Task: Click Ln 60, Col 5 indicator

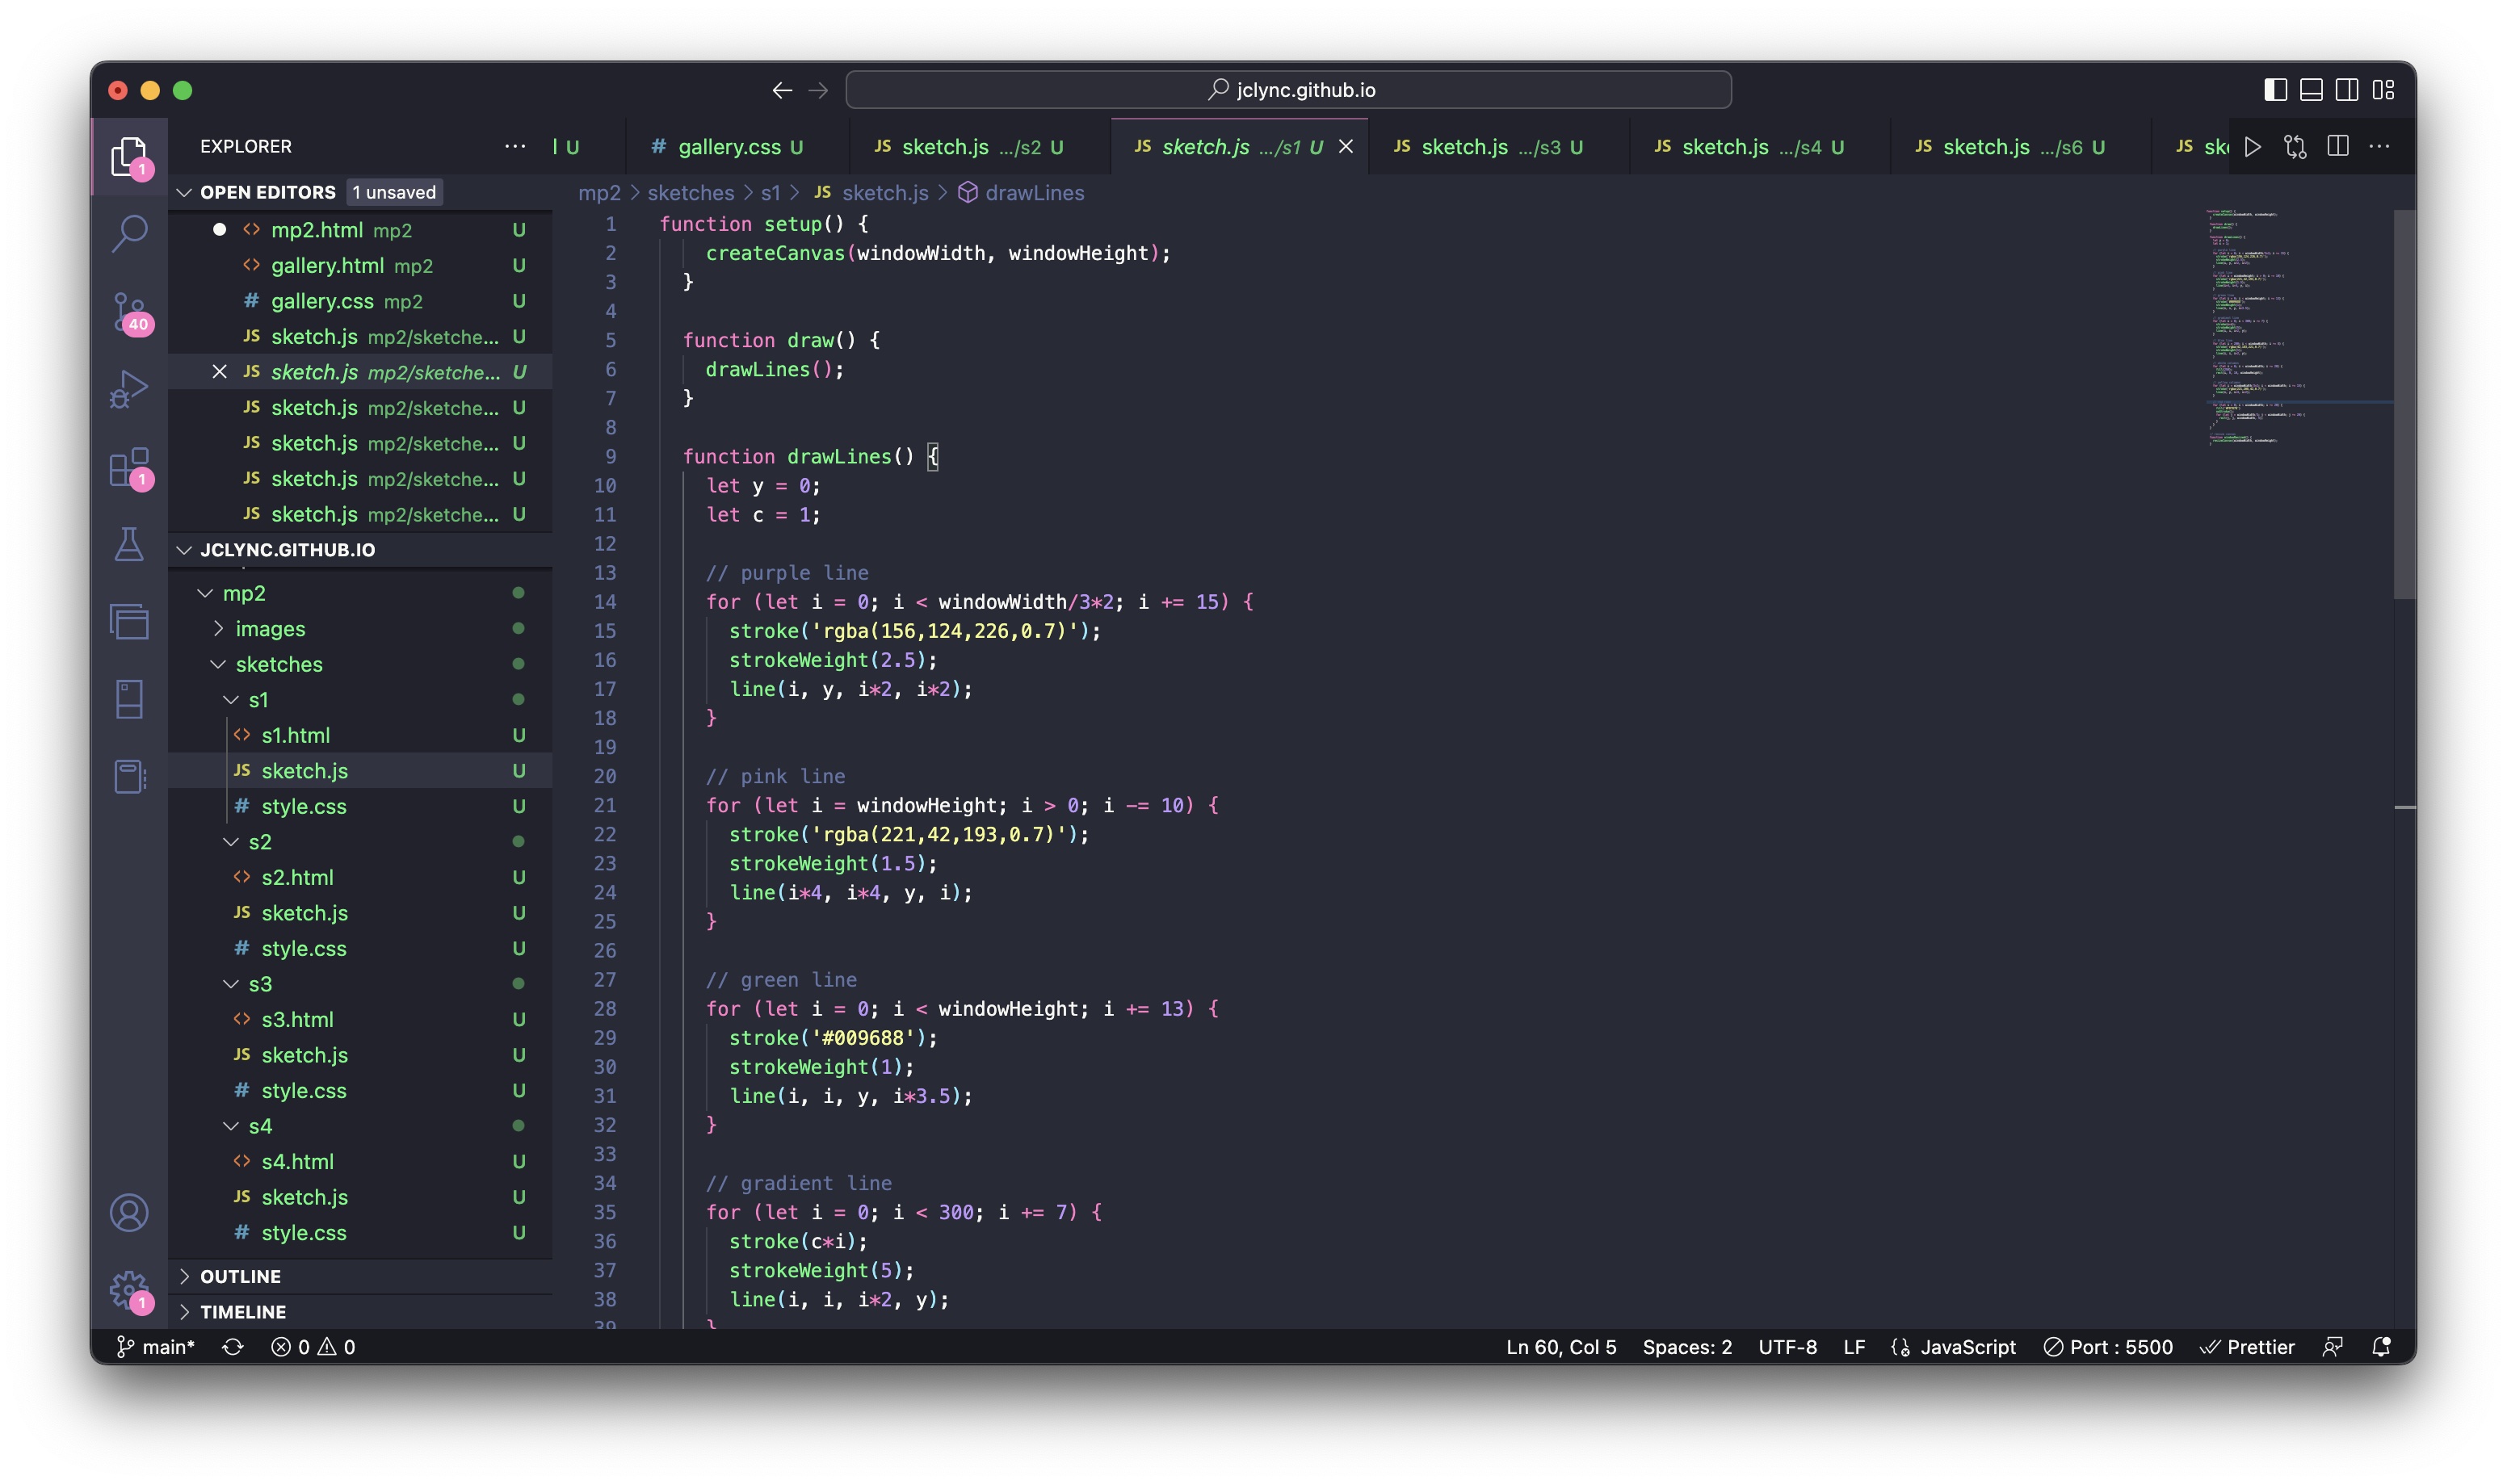Action: pos(1561,1347)
